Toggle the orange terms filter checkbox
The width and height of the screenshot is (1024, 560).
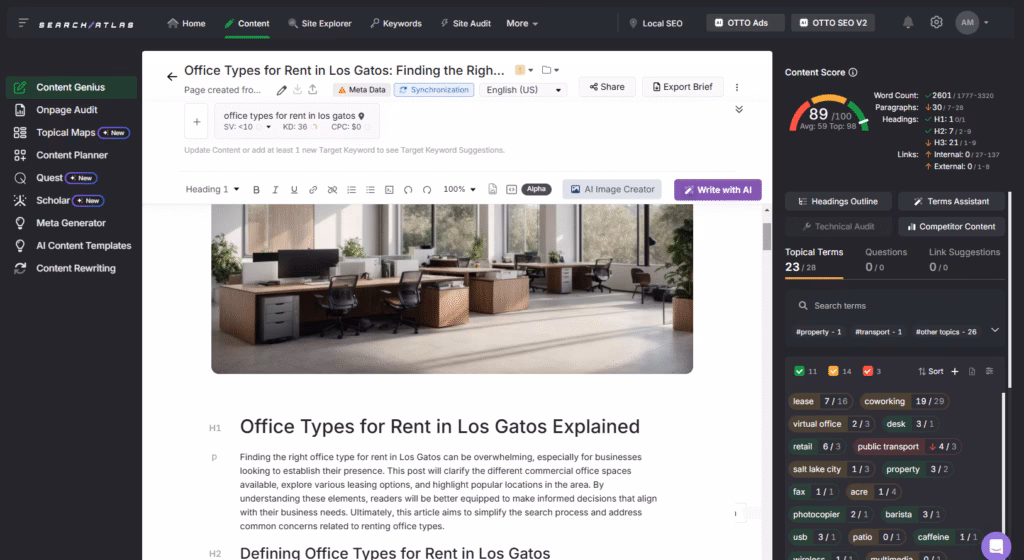click(832, 371)
